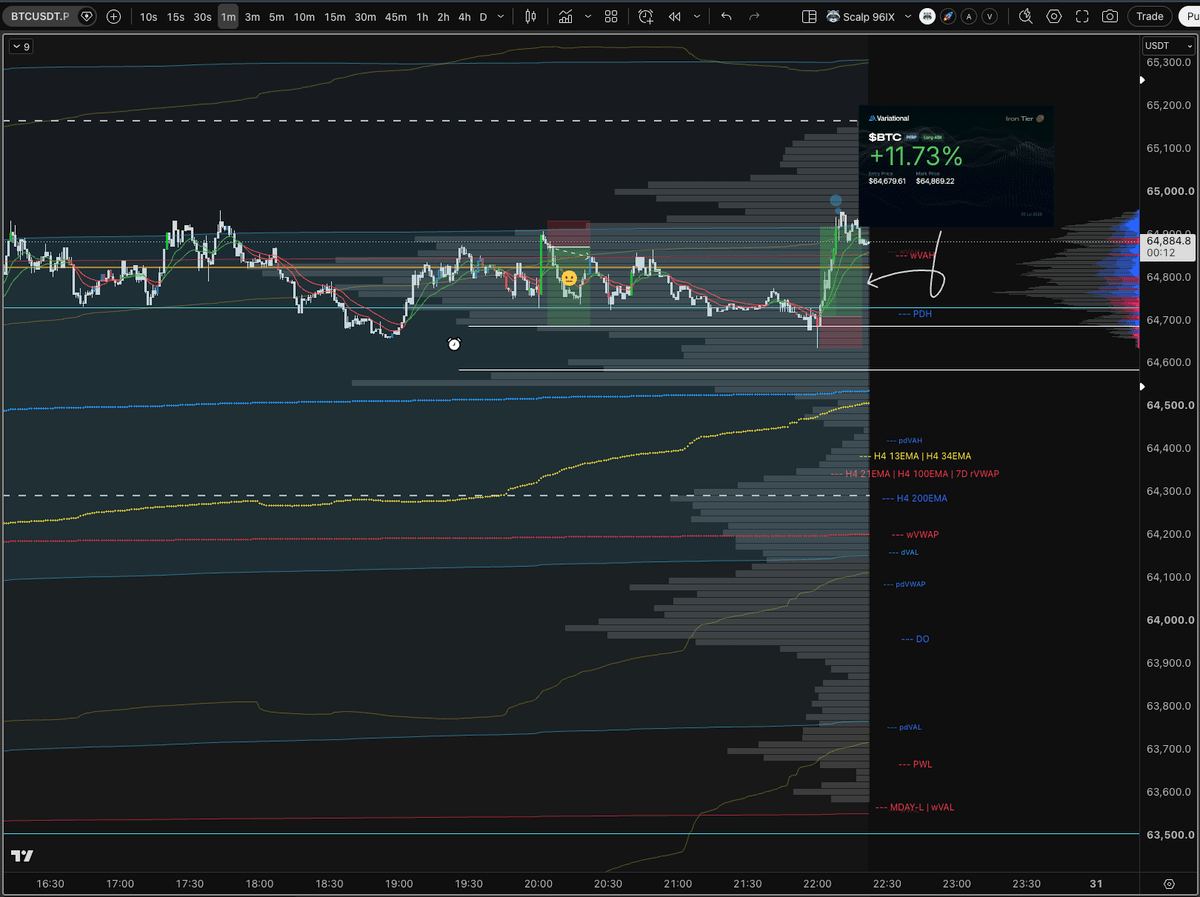Expand the time interval dropdown arrow

(x=500, y=16)
